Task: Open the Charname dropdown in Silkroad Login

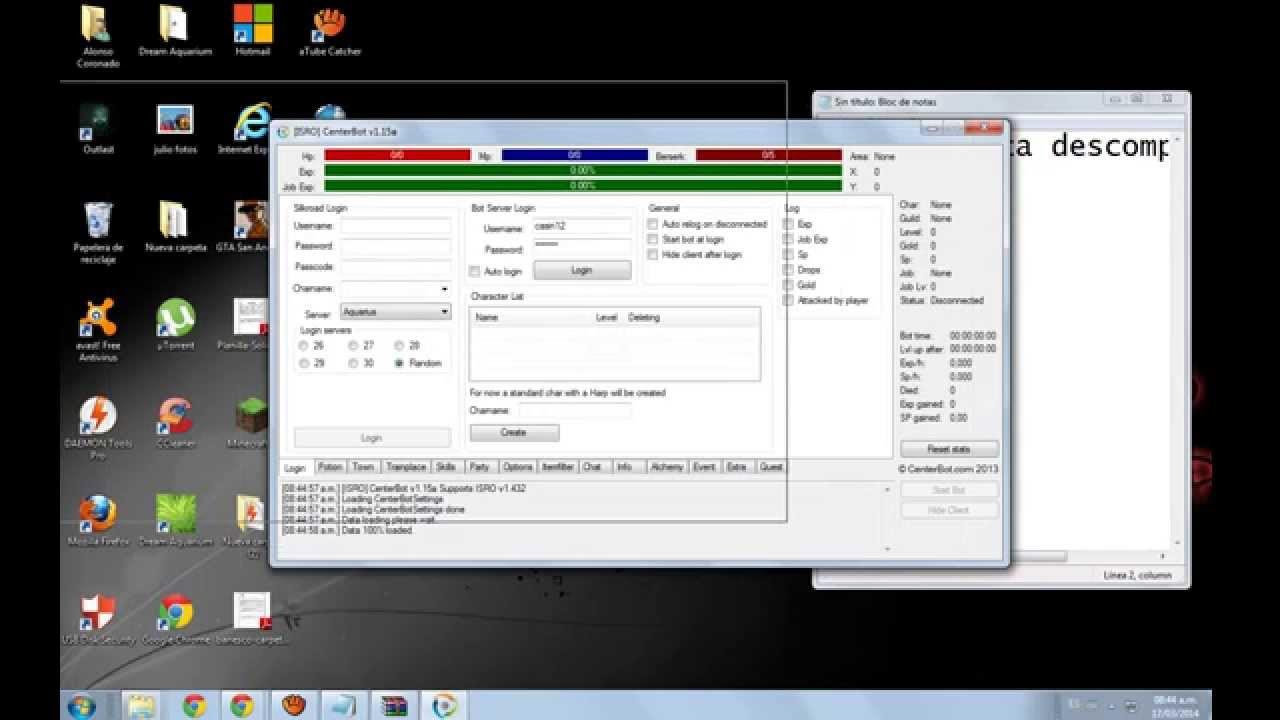Action: 445,289
